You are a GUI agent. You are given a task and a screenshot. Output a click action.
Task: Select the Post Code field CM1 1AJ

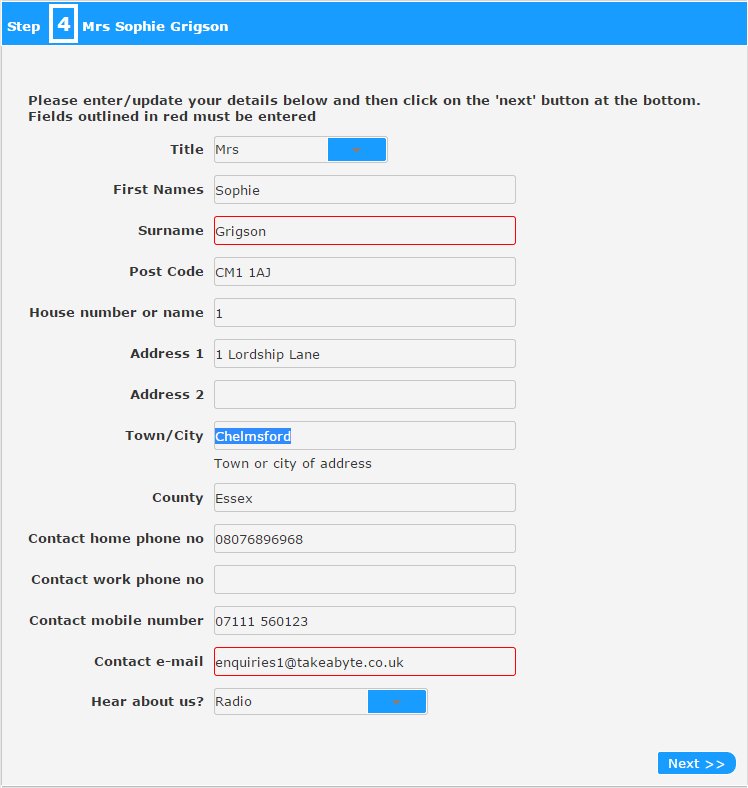point(364,272)
